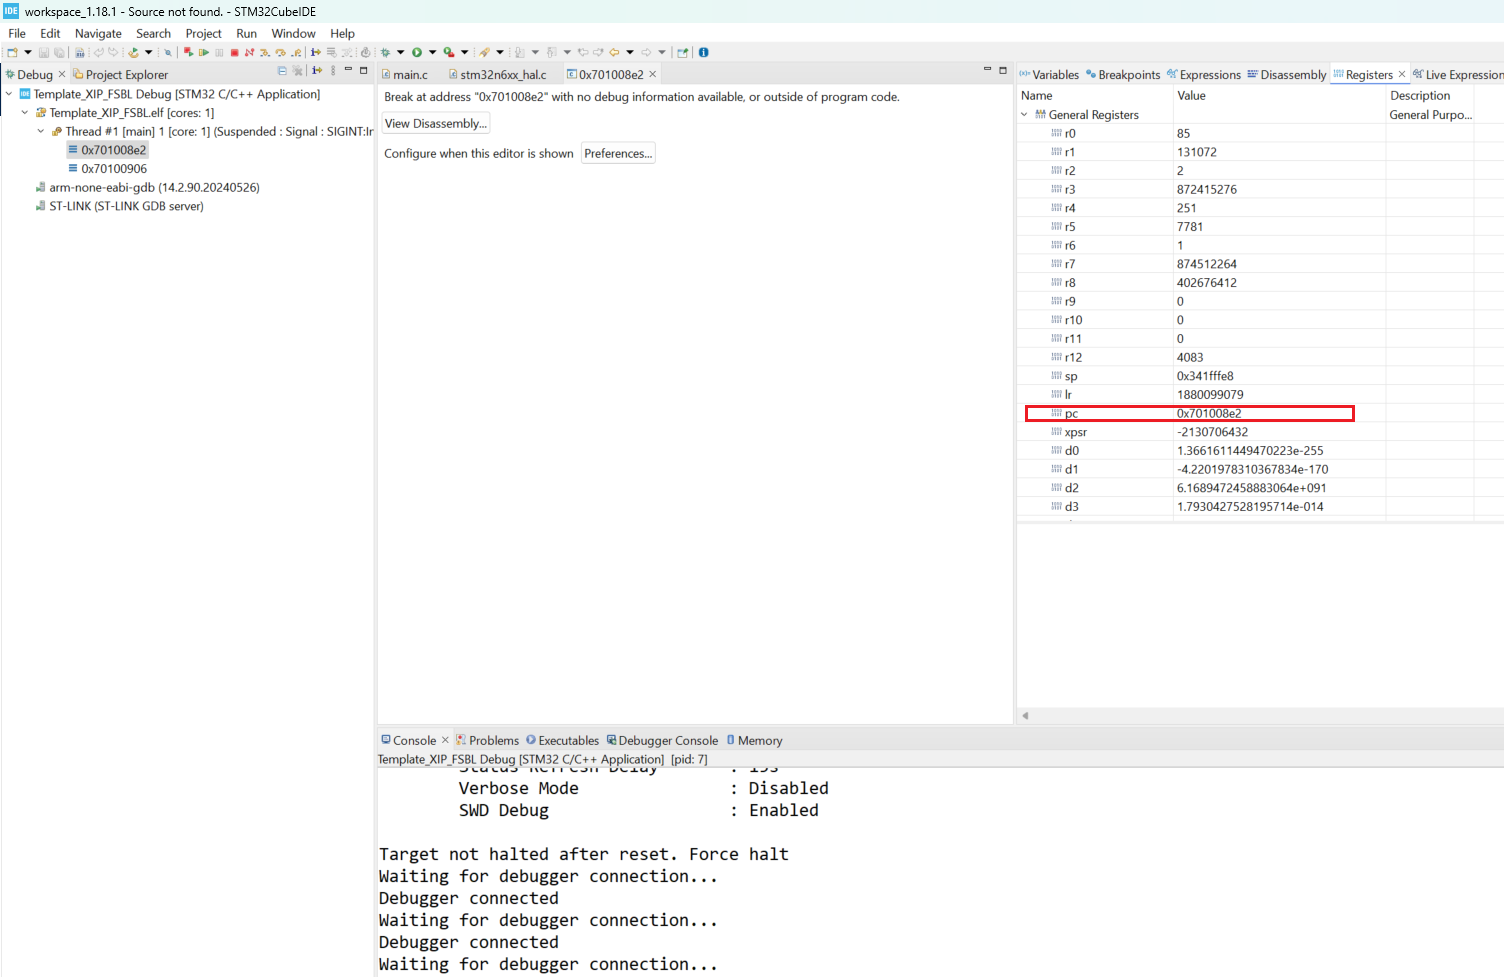
Task: Minimize the Debug view panel
Action: (348, 69)
